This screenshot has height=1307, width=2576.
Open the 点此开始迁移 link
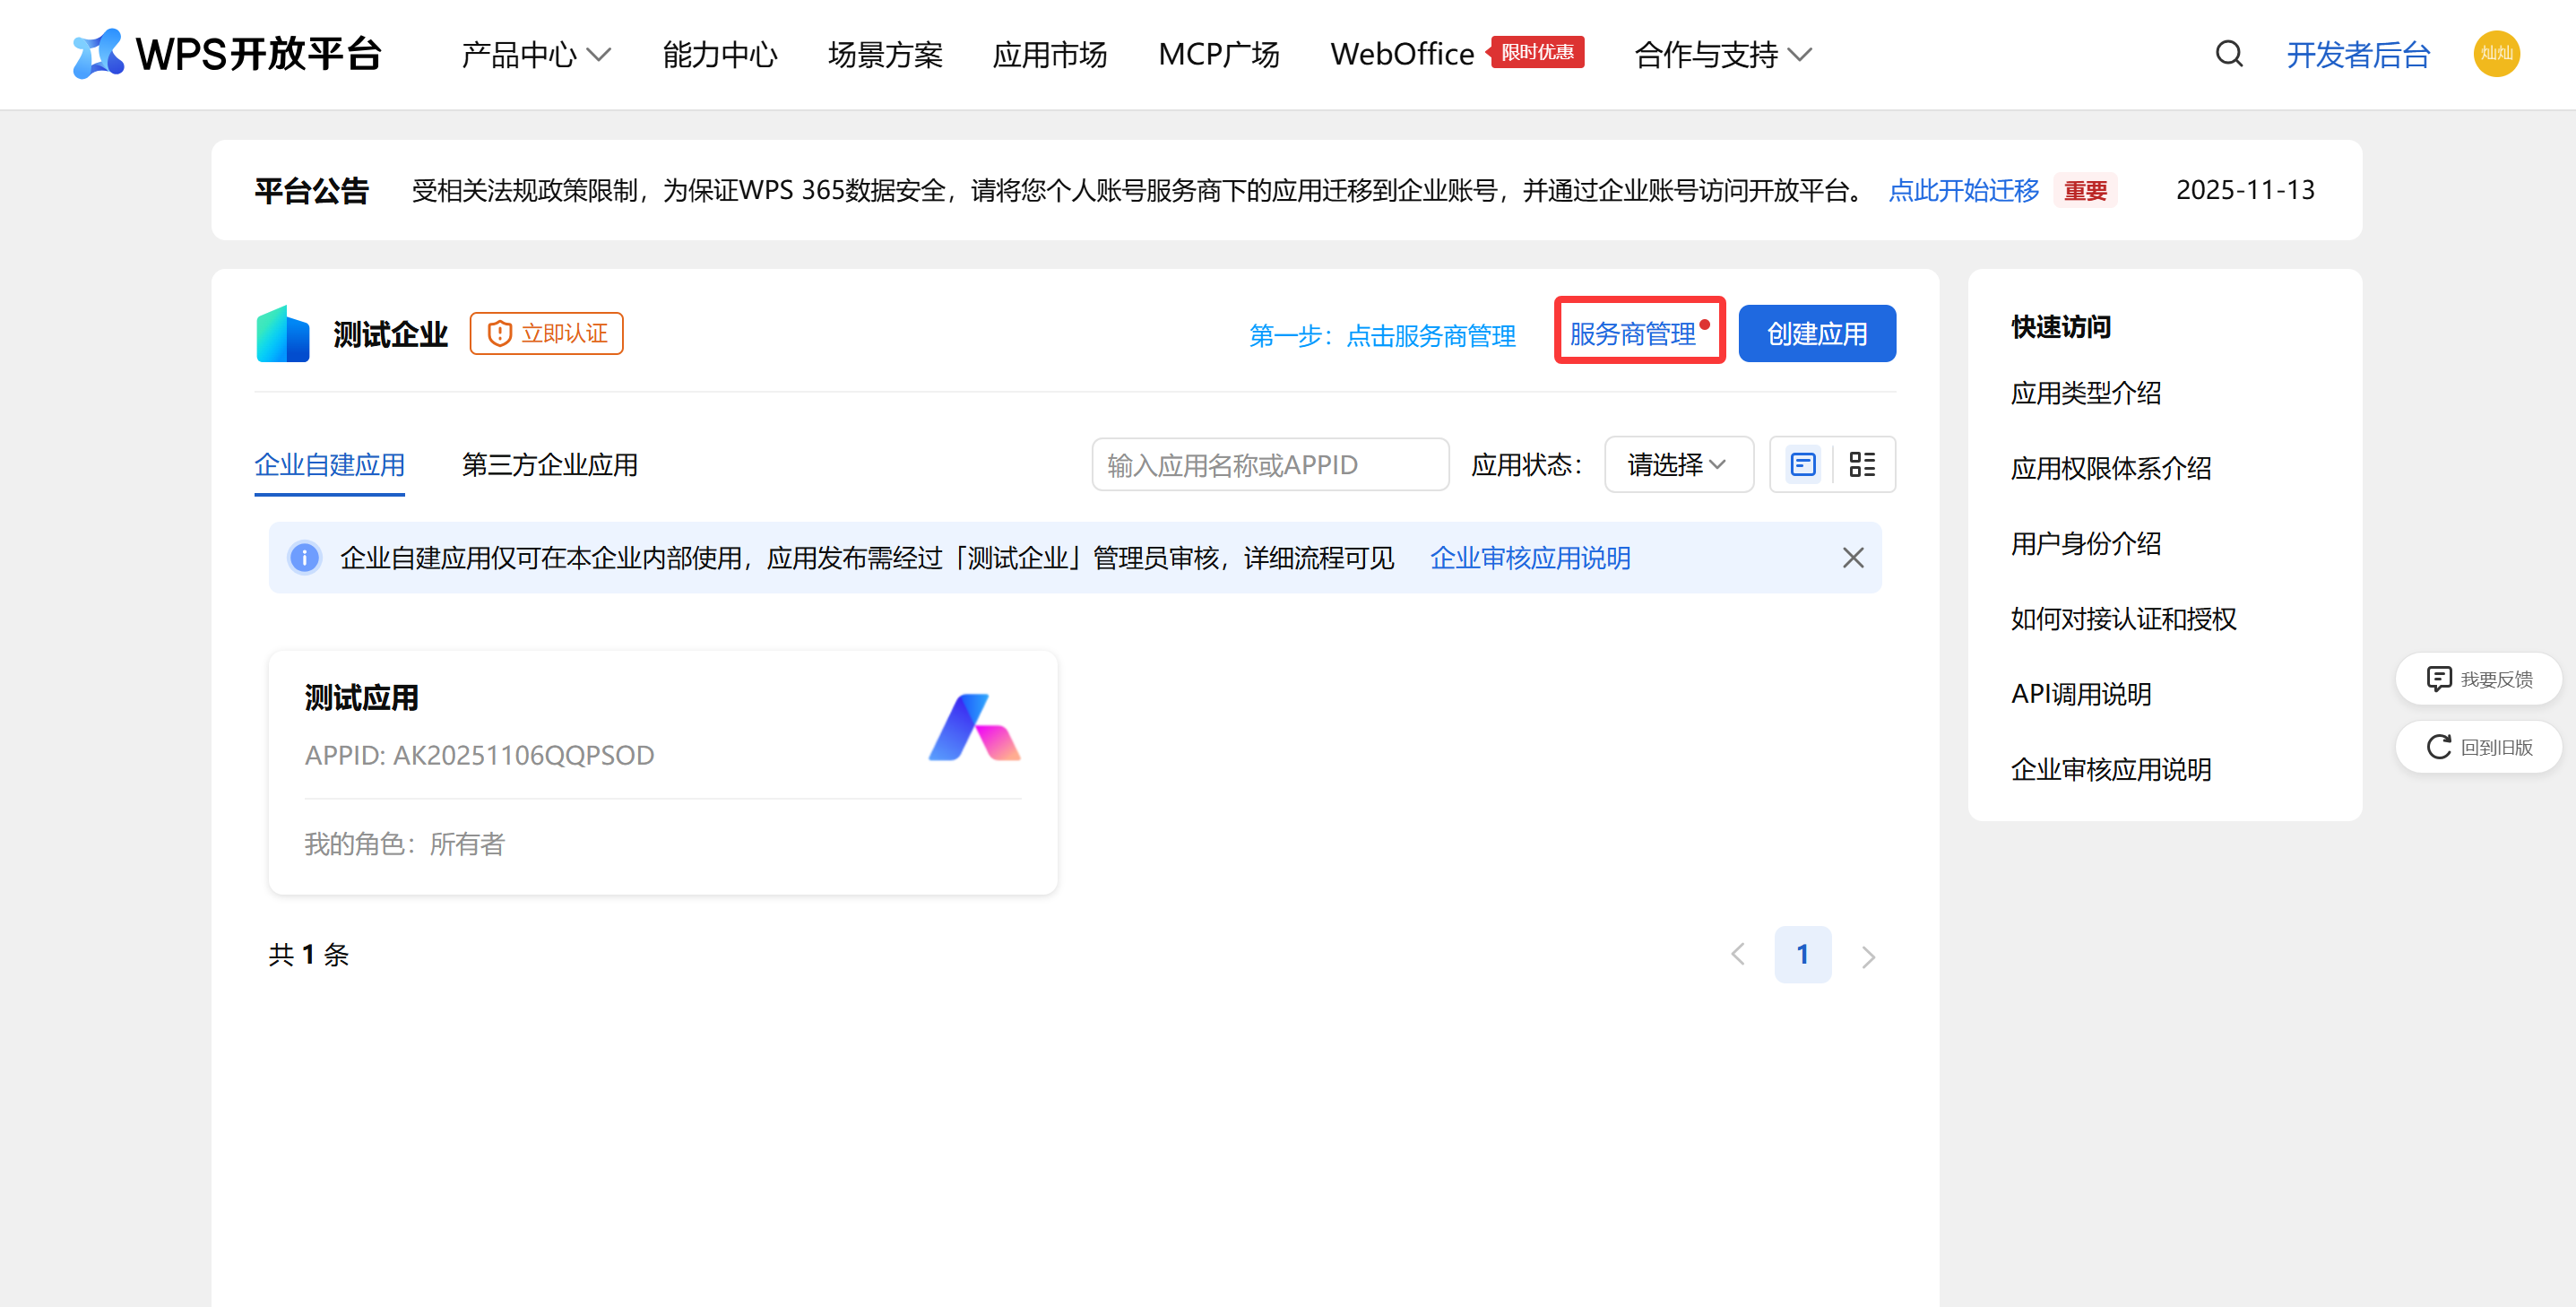point(1962,191)
